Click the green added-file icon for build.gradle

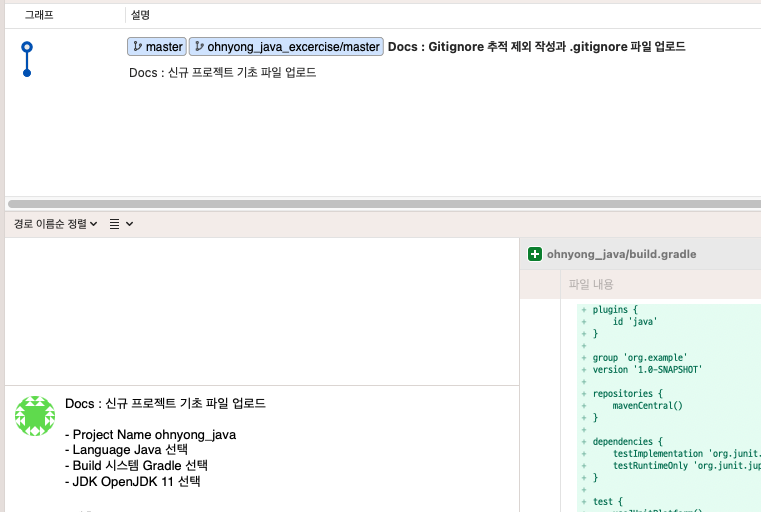[x=535, y=254]
